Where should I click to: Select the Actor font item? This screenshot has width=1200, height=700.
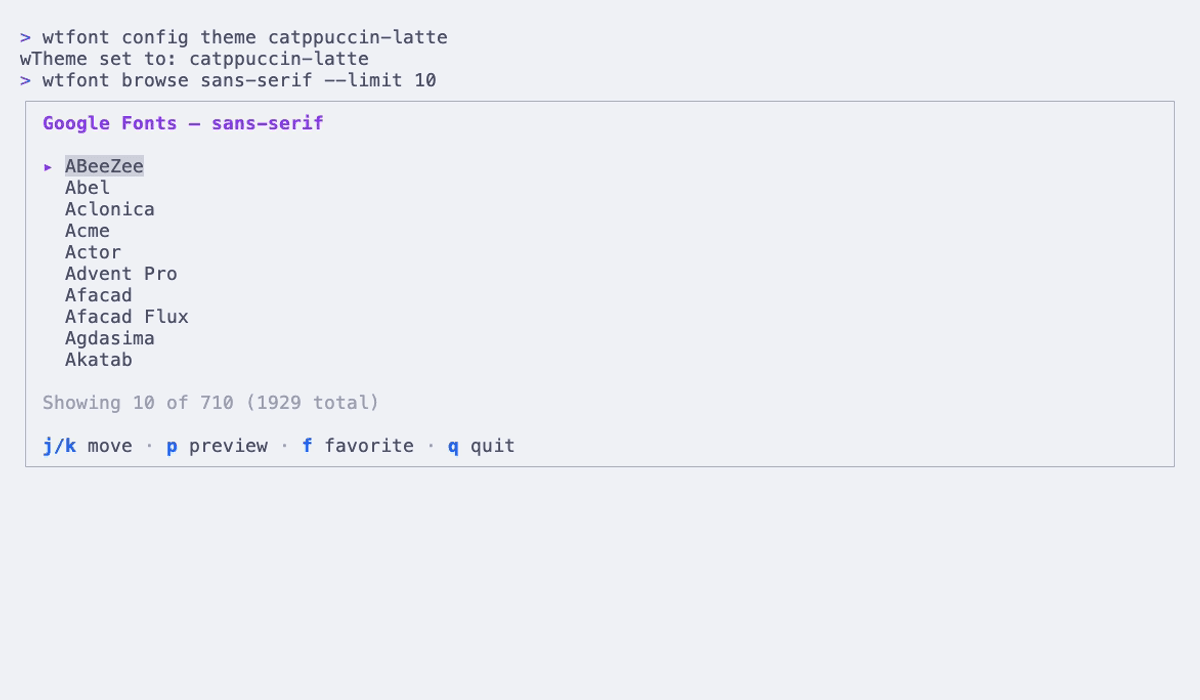[93, 252]
